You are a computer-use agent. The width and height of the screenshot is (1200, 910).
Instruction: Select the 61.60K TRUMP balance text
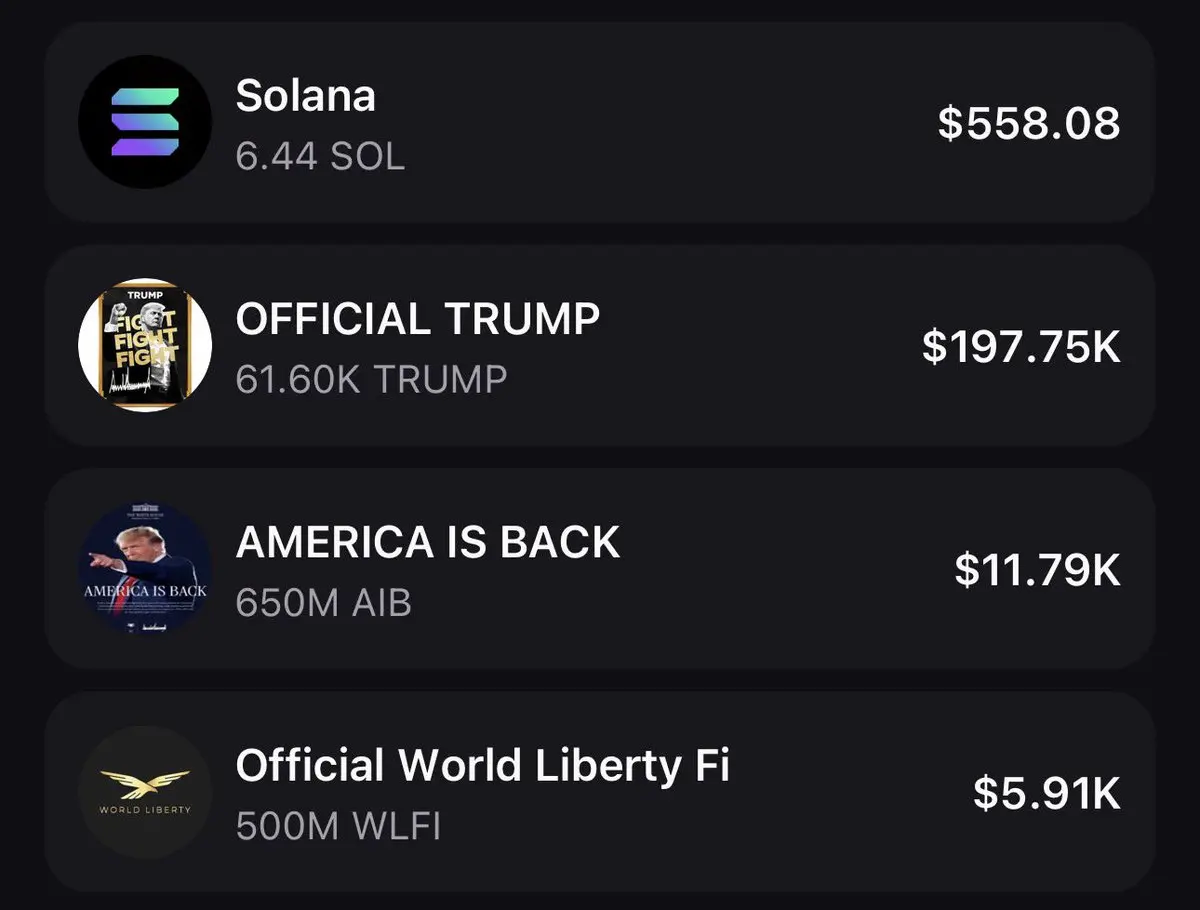(372, 379)
